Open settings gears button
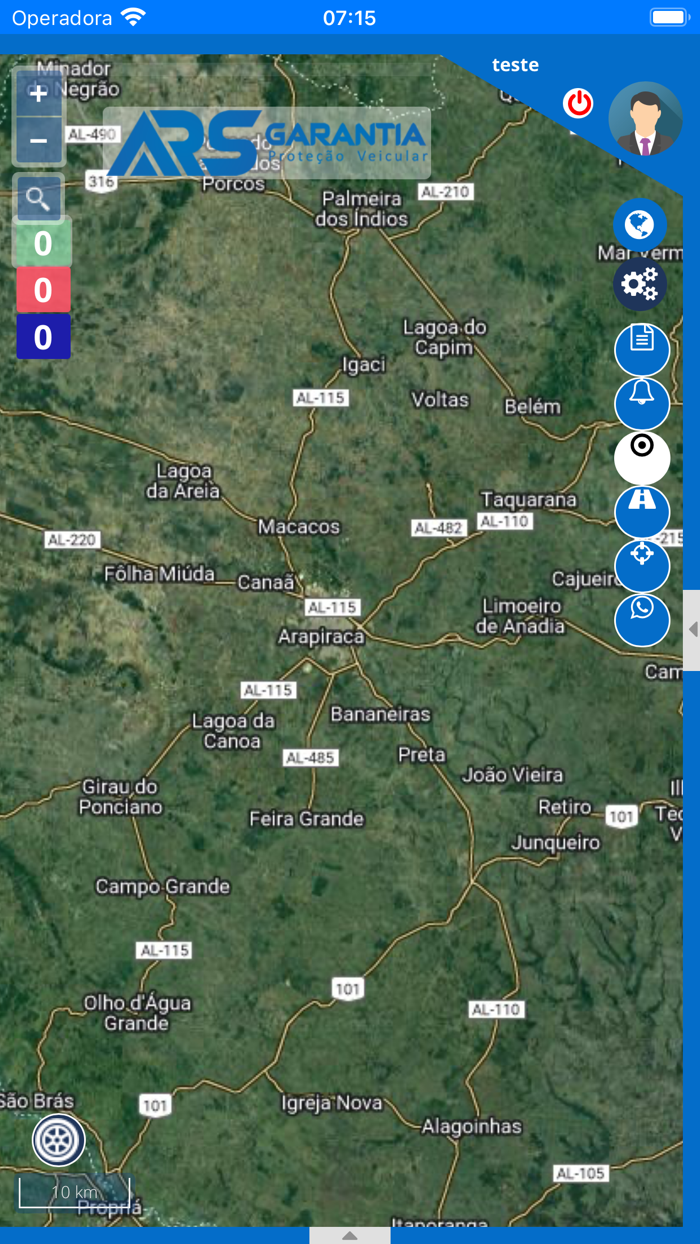Image resolution: width=700 pixels, height=1244 pixels. tap(640, 285)
